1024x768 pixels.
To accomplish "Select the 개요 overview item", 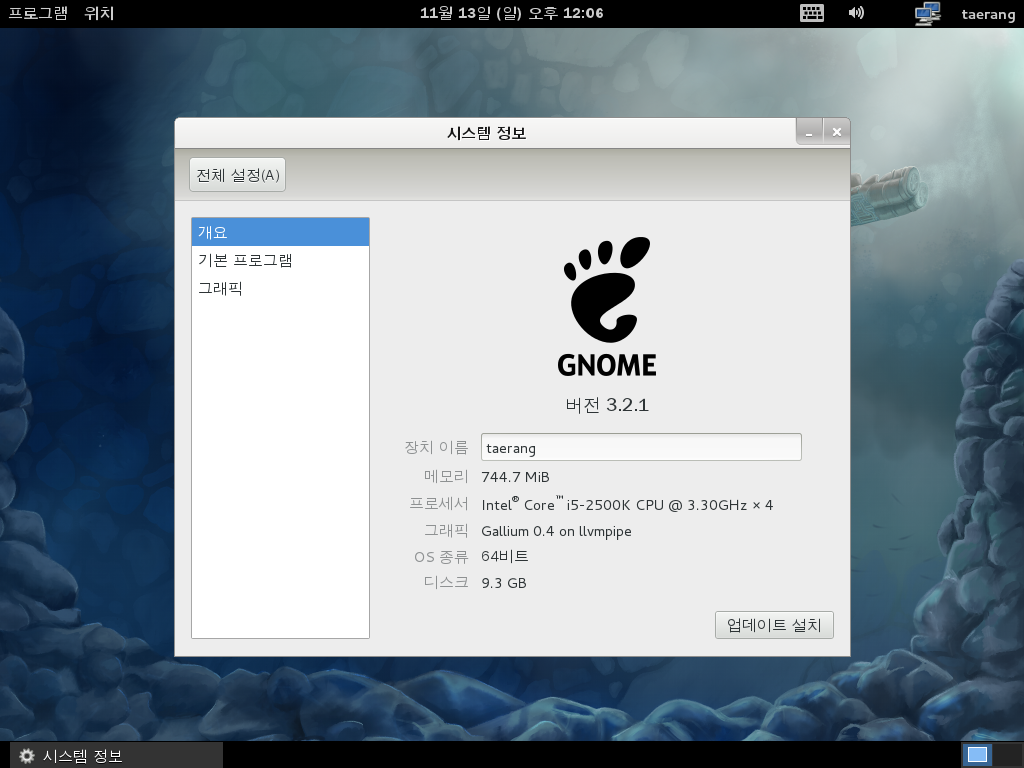I will click(x=280, y=232).
